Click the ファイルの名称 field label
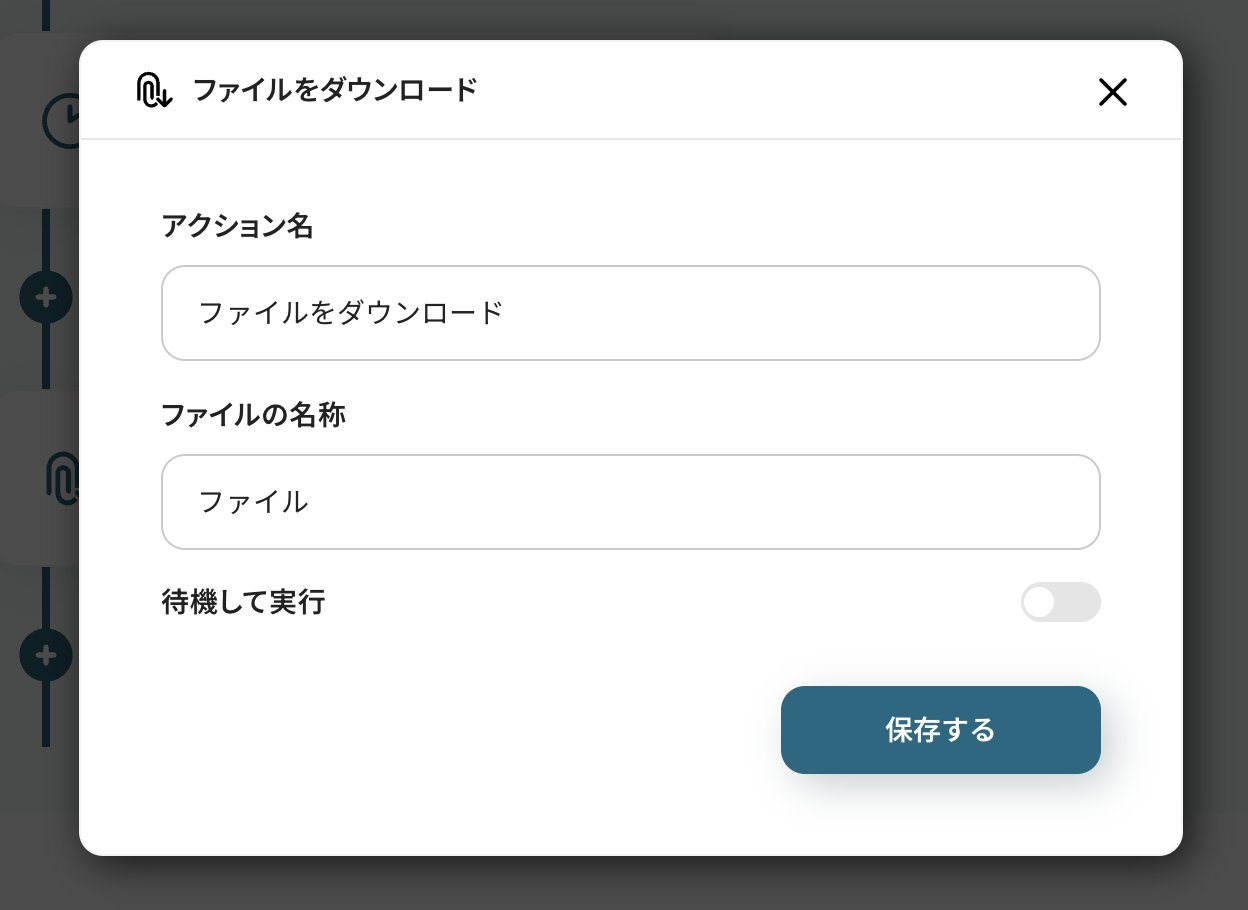This screenshot has height=910, width=1248. [253, 415]
